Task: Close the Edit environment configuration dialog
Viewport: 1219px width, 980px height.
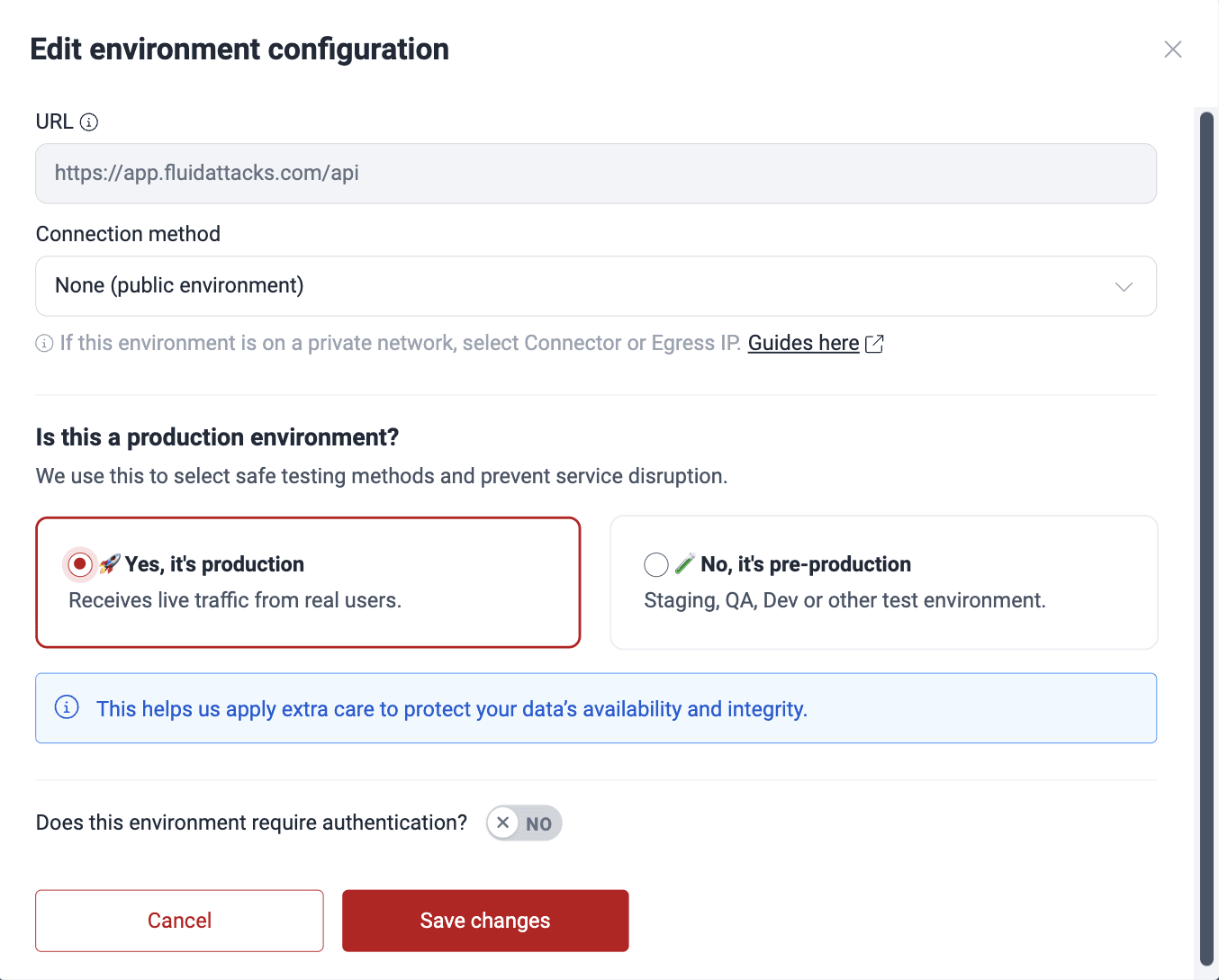Action: coord(1173,50)
